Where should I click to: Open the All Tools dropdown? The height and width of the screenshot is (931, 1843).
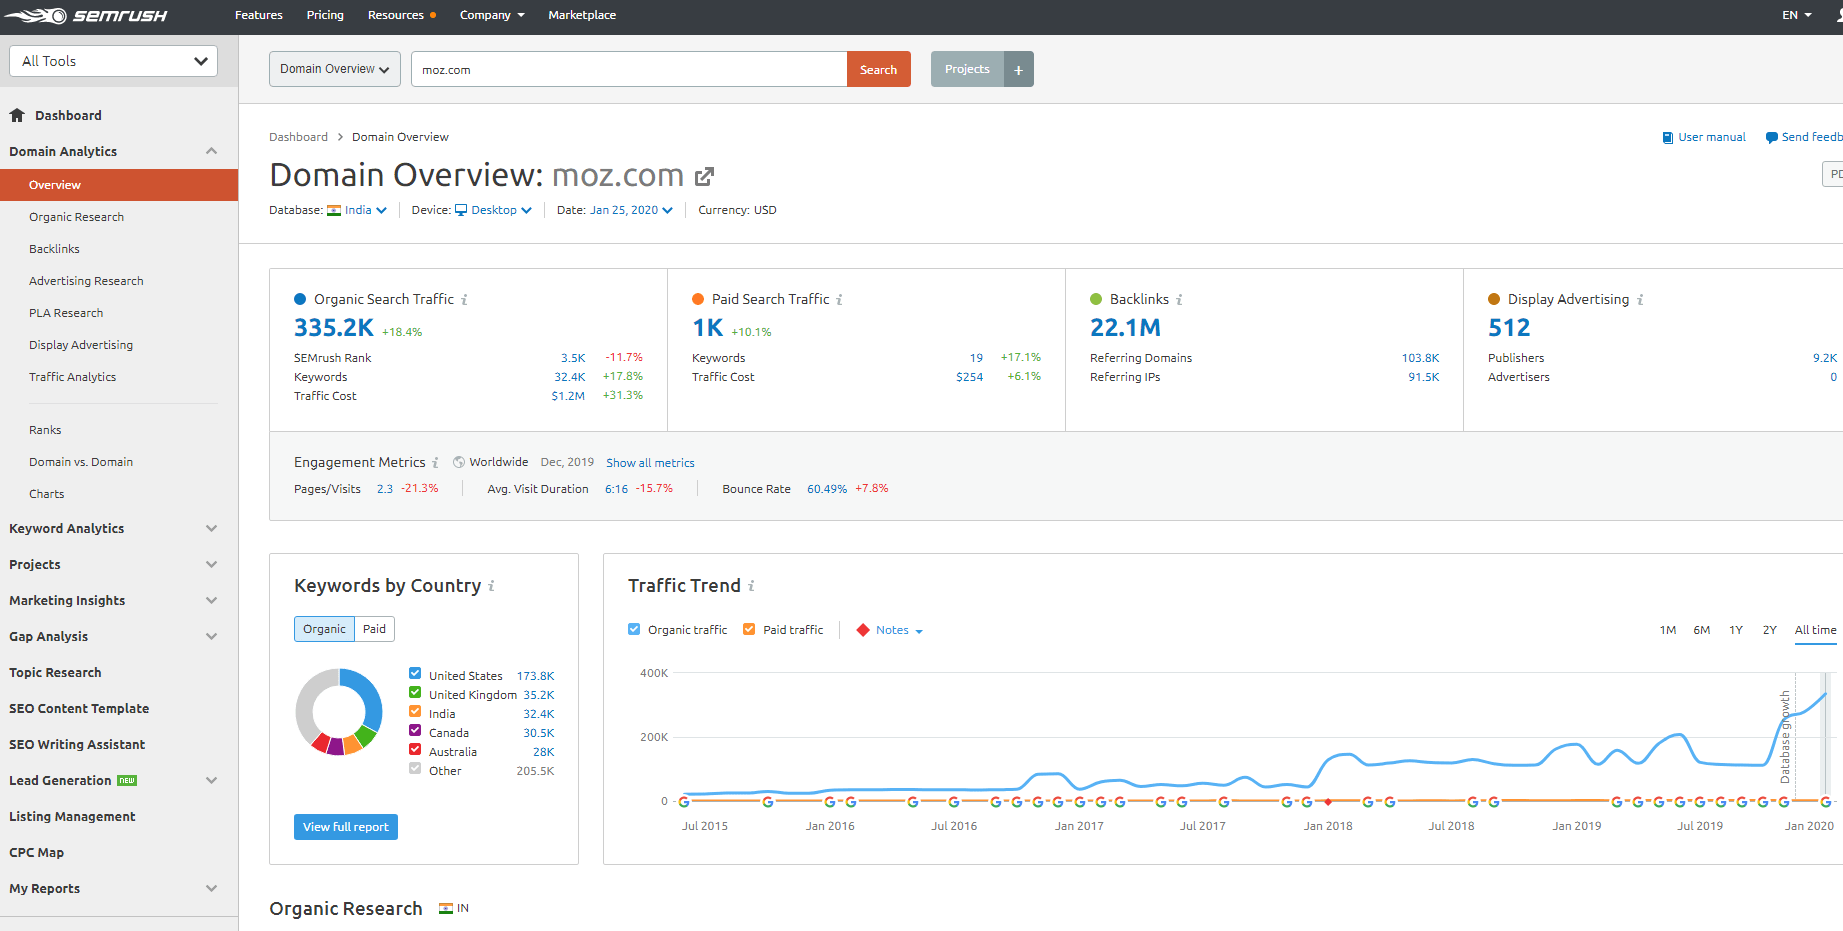pos(113,61)
